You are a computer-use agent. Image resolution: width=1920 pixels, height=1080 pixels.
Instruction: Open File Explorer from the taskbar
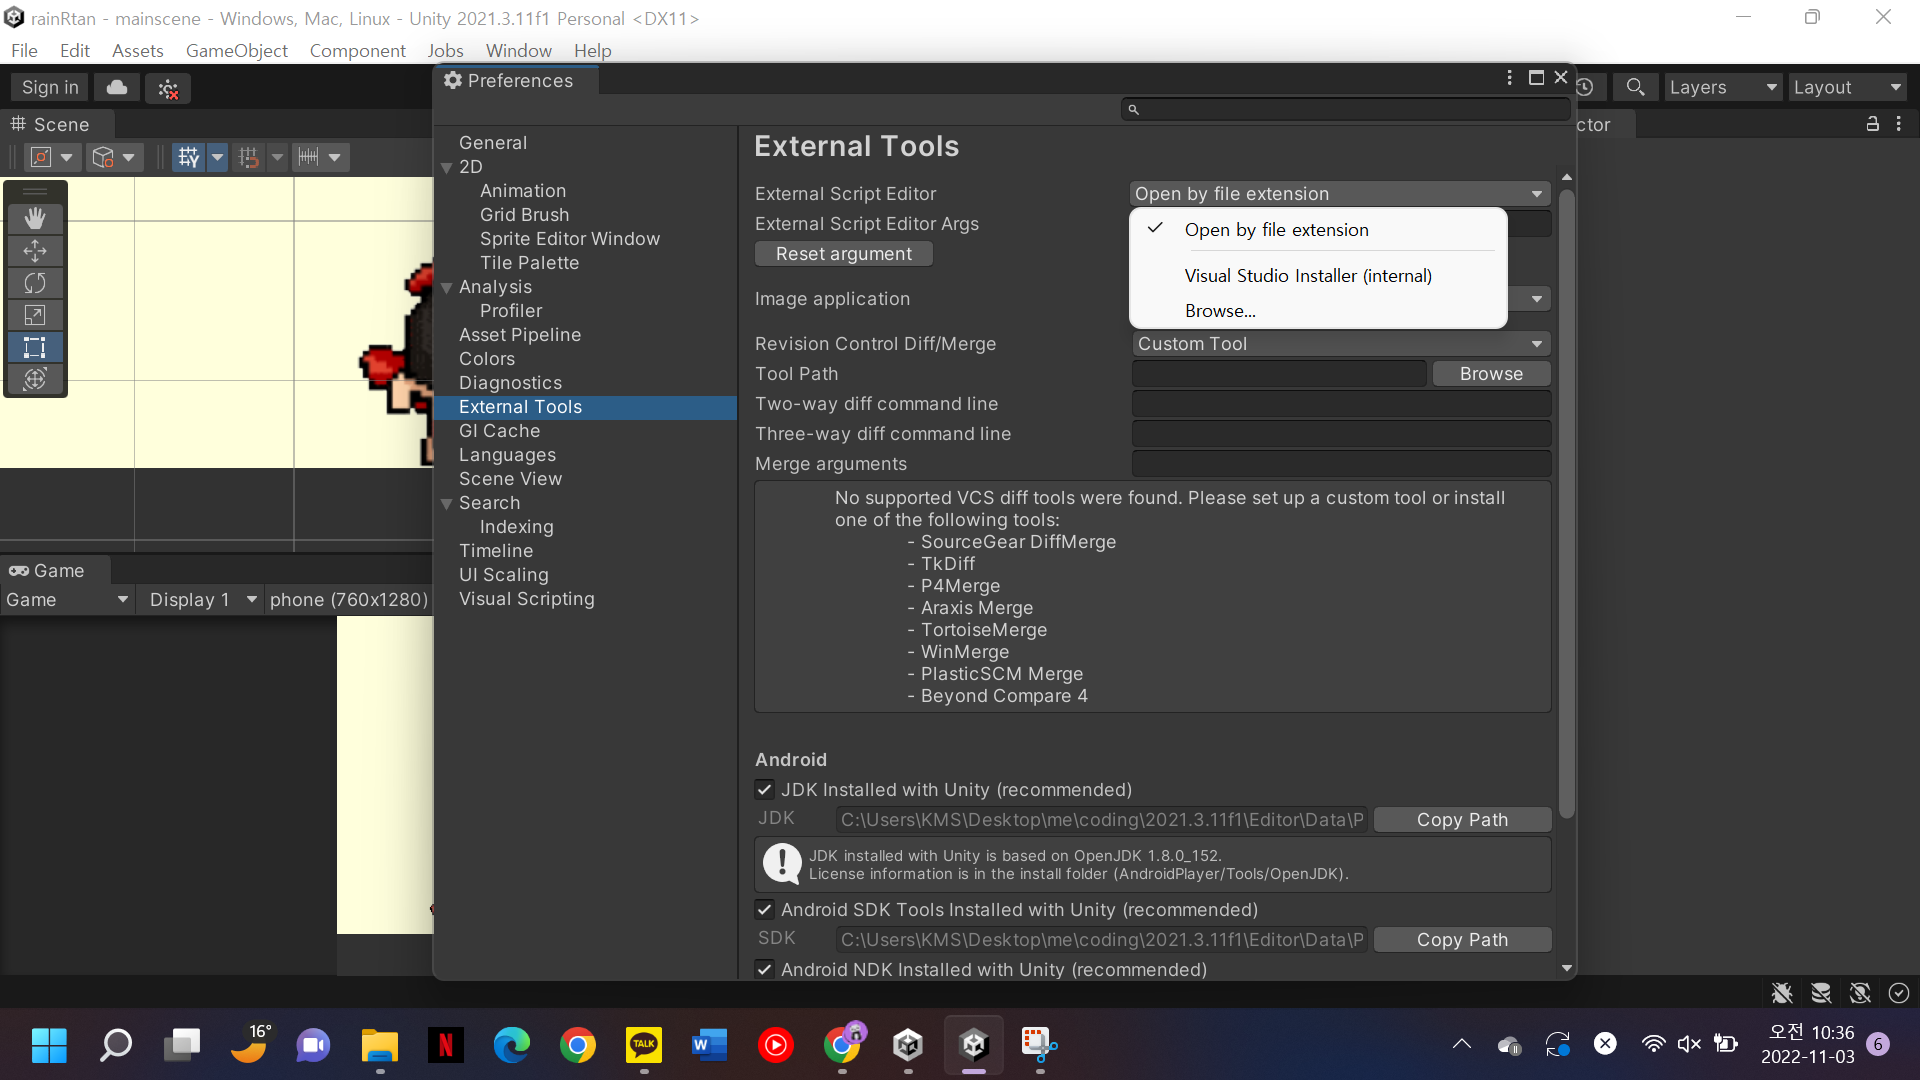(380, 1046)
